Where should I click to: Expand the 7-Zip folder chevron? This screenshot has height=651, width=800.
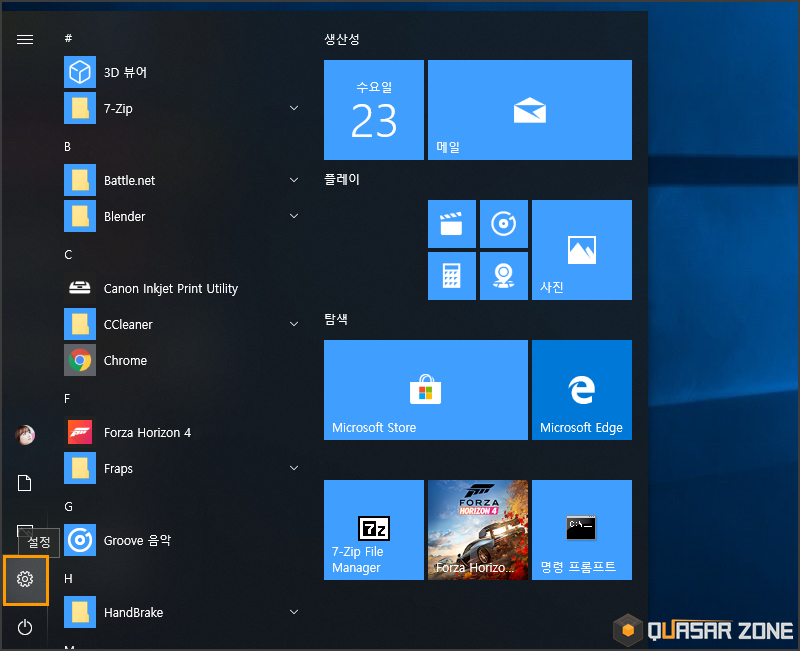(x=294, y=108)
